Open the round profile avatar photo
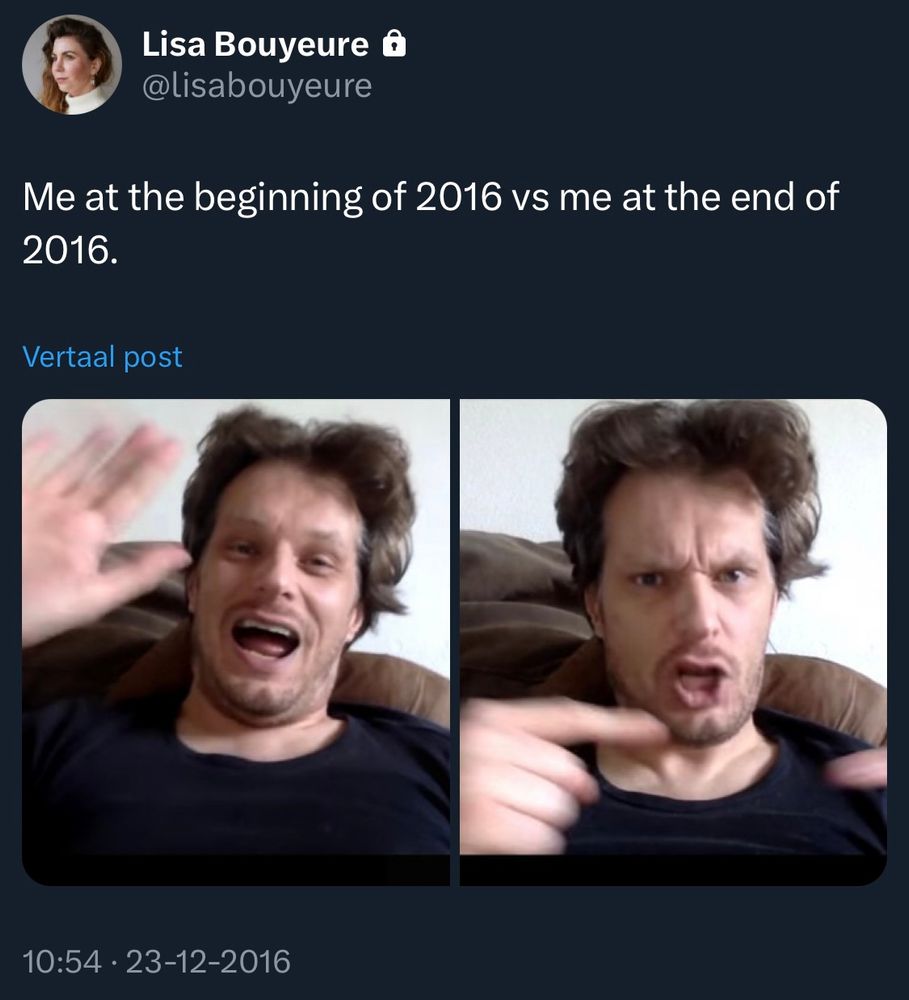The image size is (909, 1000). point(71,64)
